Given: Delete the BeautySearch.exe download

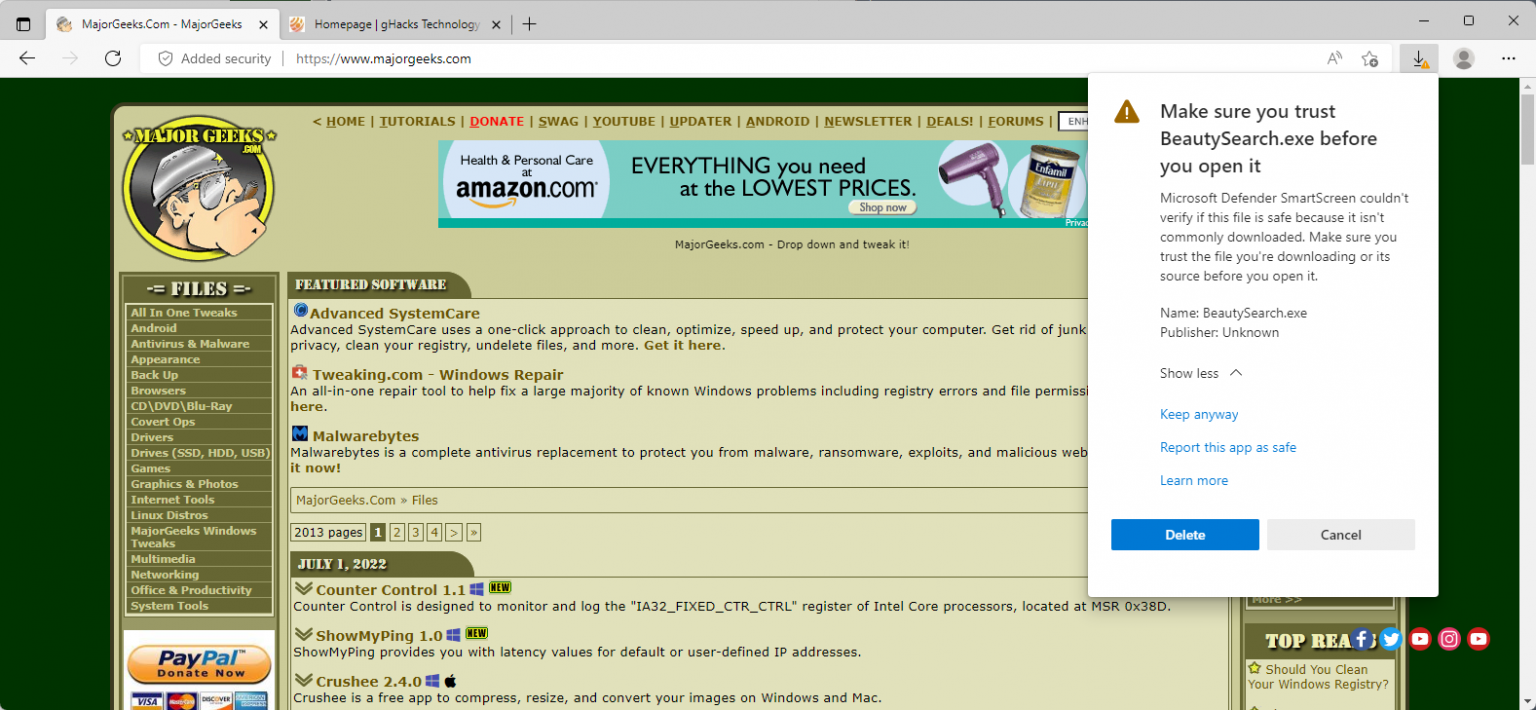Looking at the screenshot, I should pyautogui.click(x=1184, y=534).
